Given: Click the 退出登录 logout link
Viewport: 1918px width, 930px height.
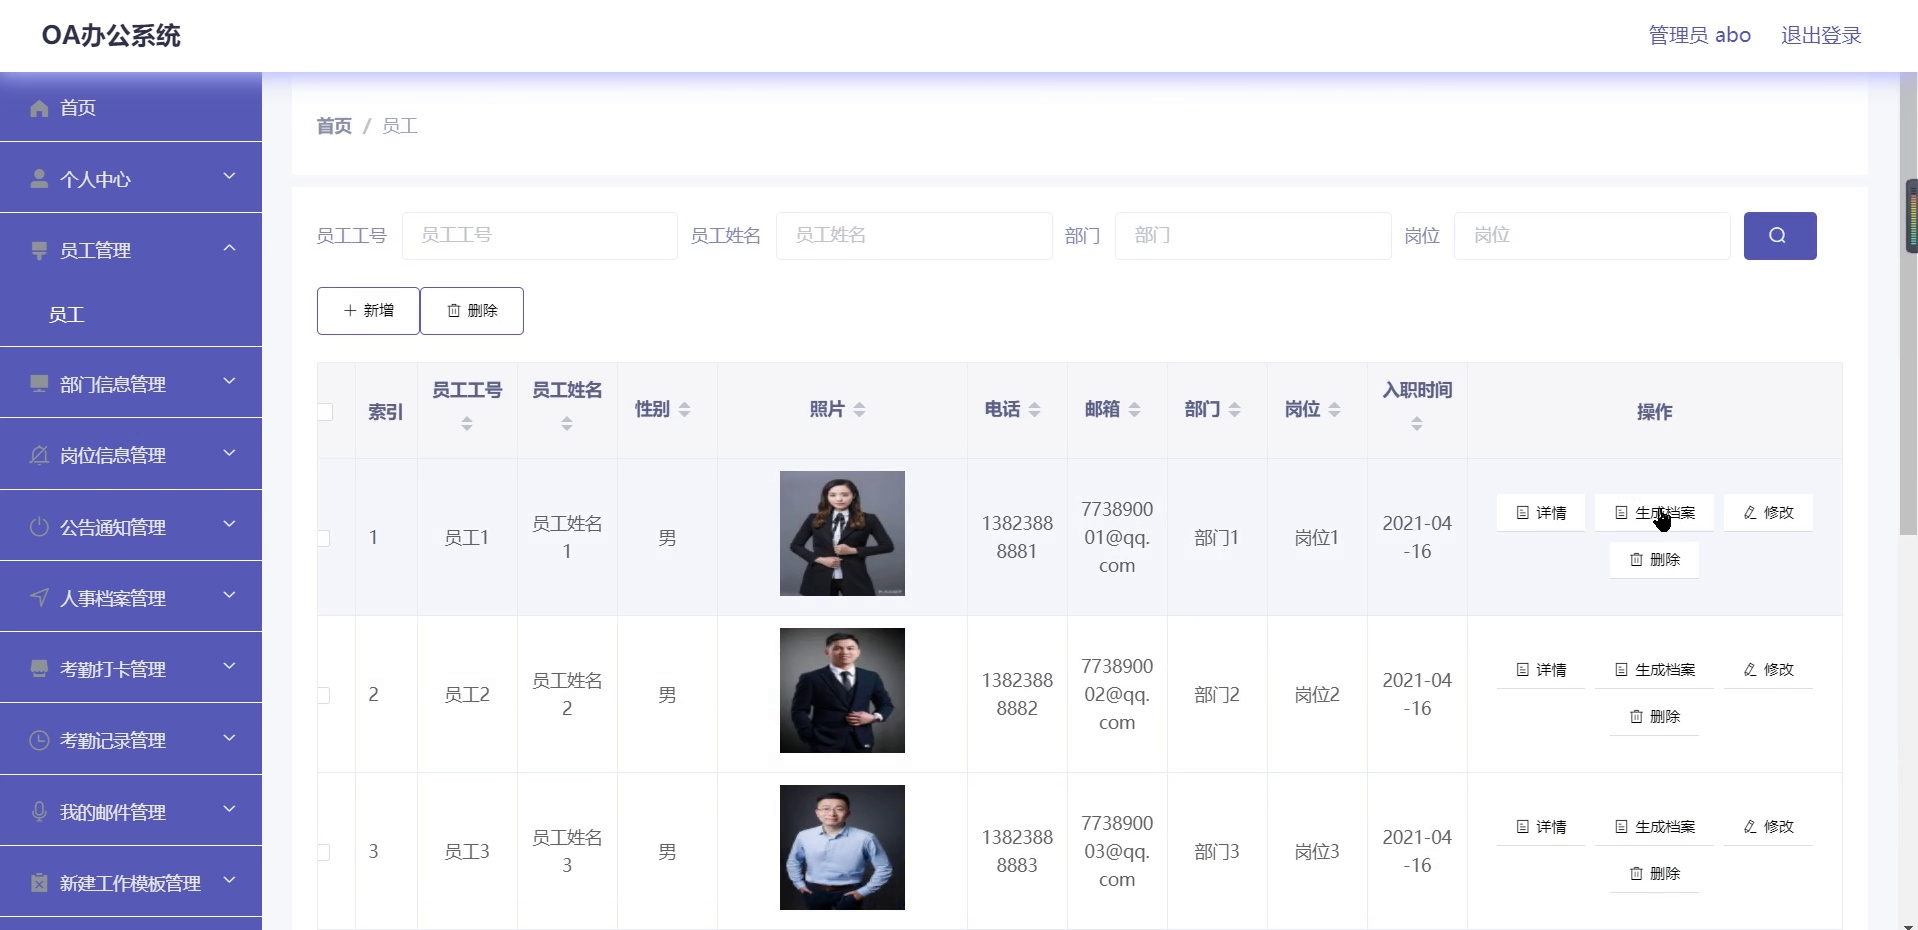Looking at the screenshot, I should coord(1820,35).
